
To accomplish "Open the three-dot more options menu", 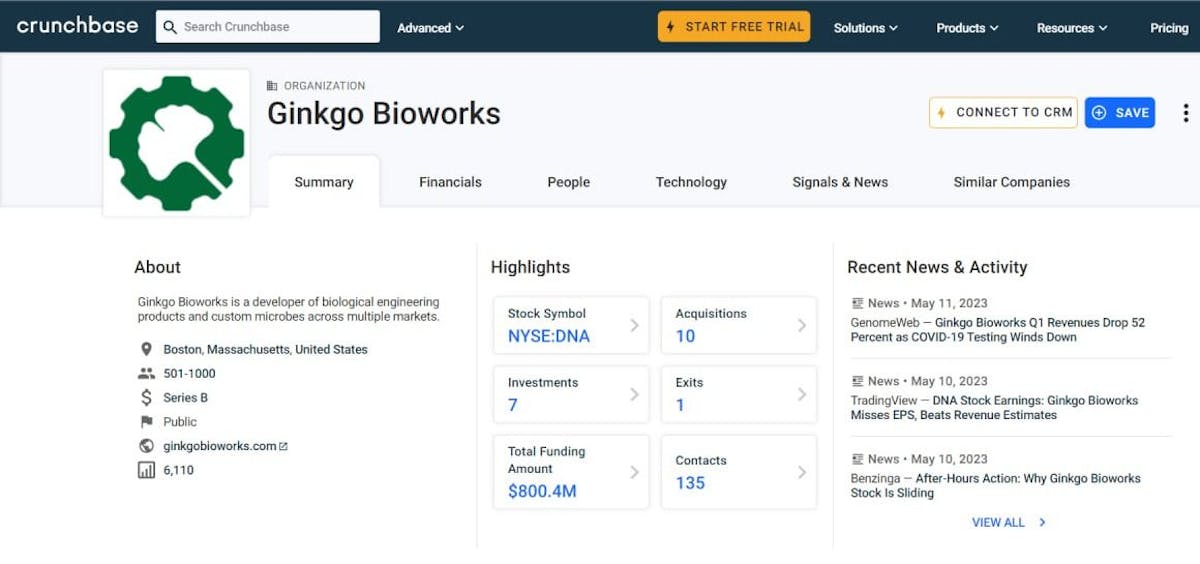I will point(1186,113).
